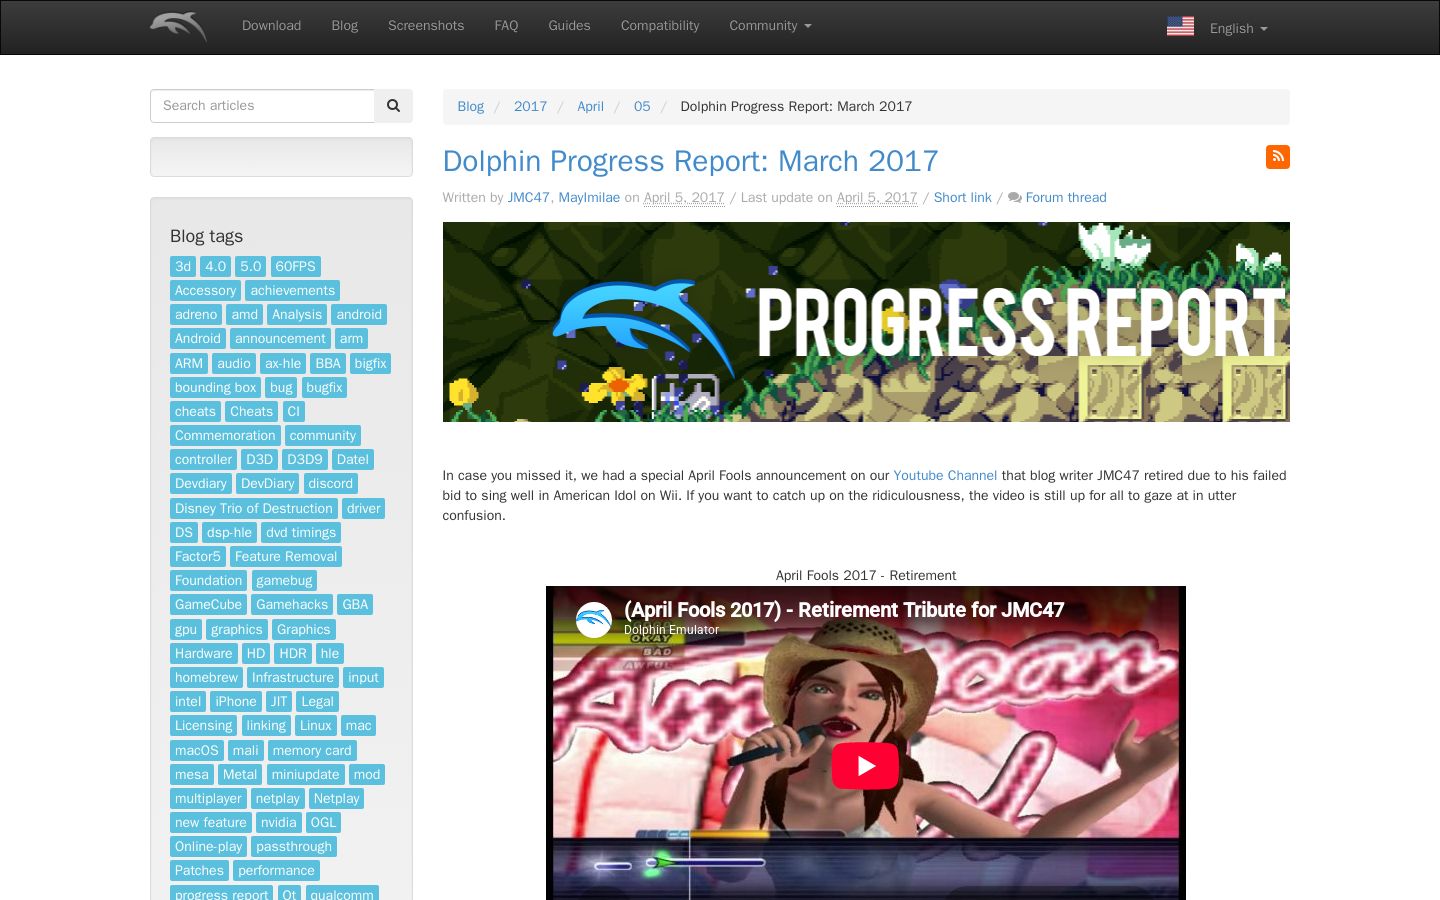Focus the Search articles field
Screen dimensions: 1440x900
coord(262,106)
